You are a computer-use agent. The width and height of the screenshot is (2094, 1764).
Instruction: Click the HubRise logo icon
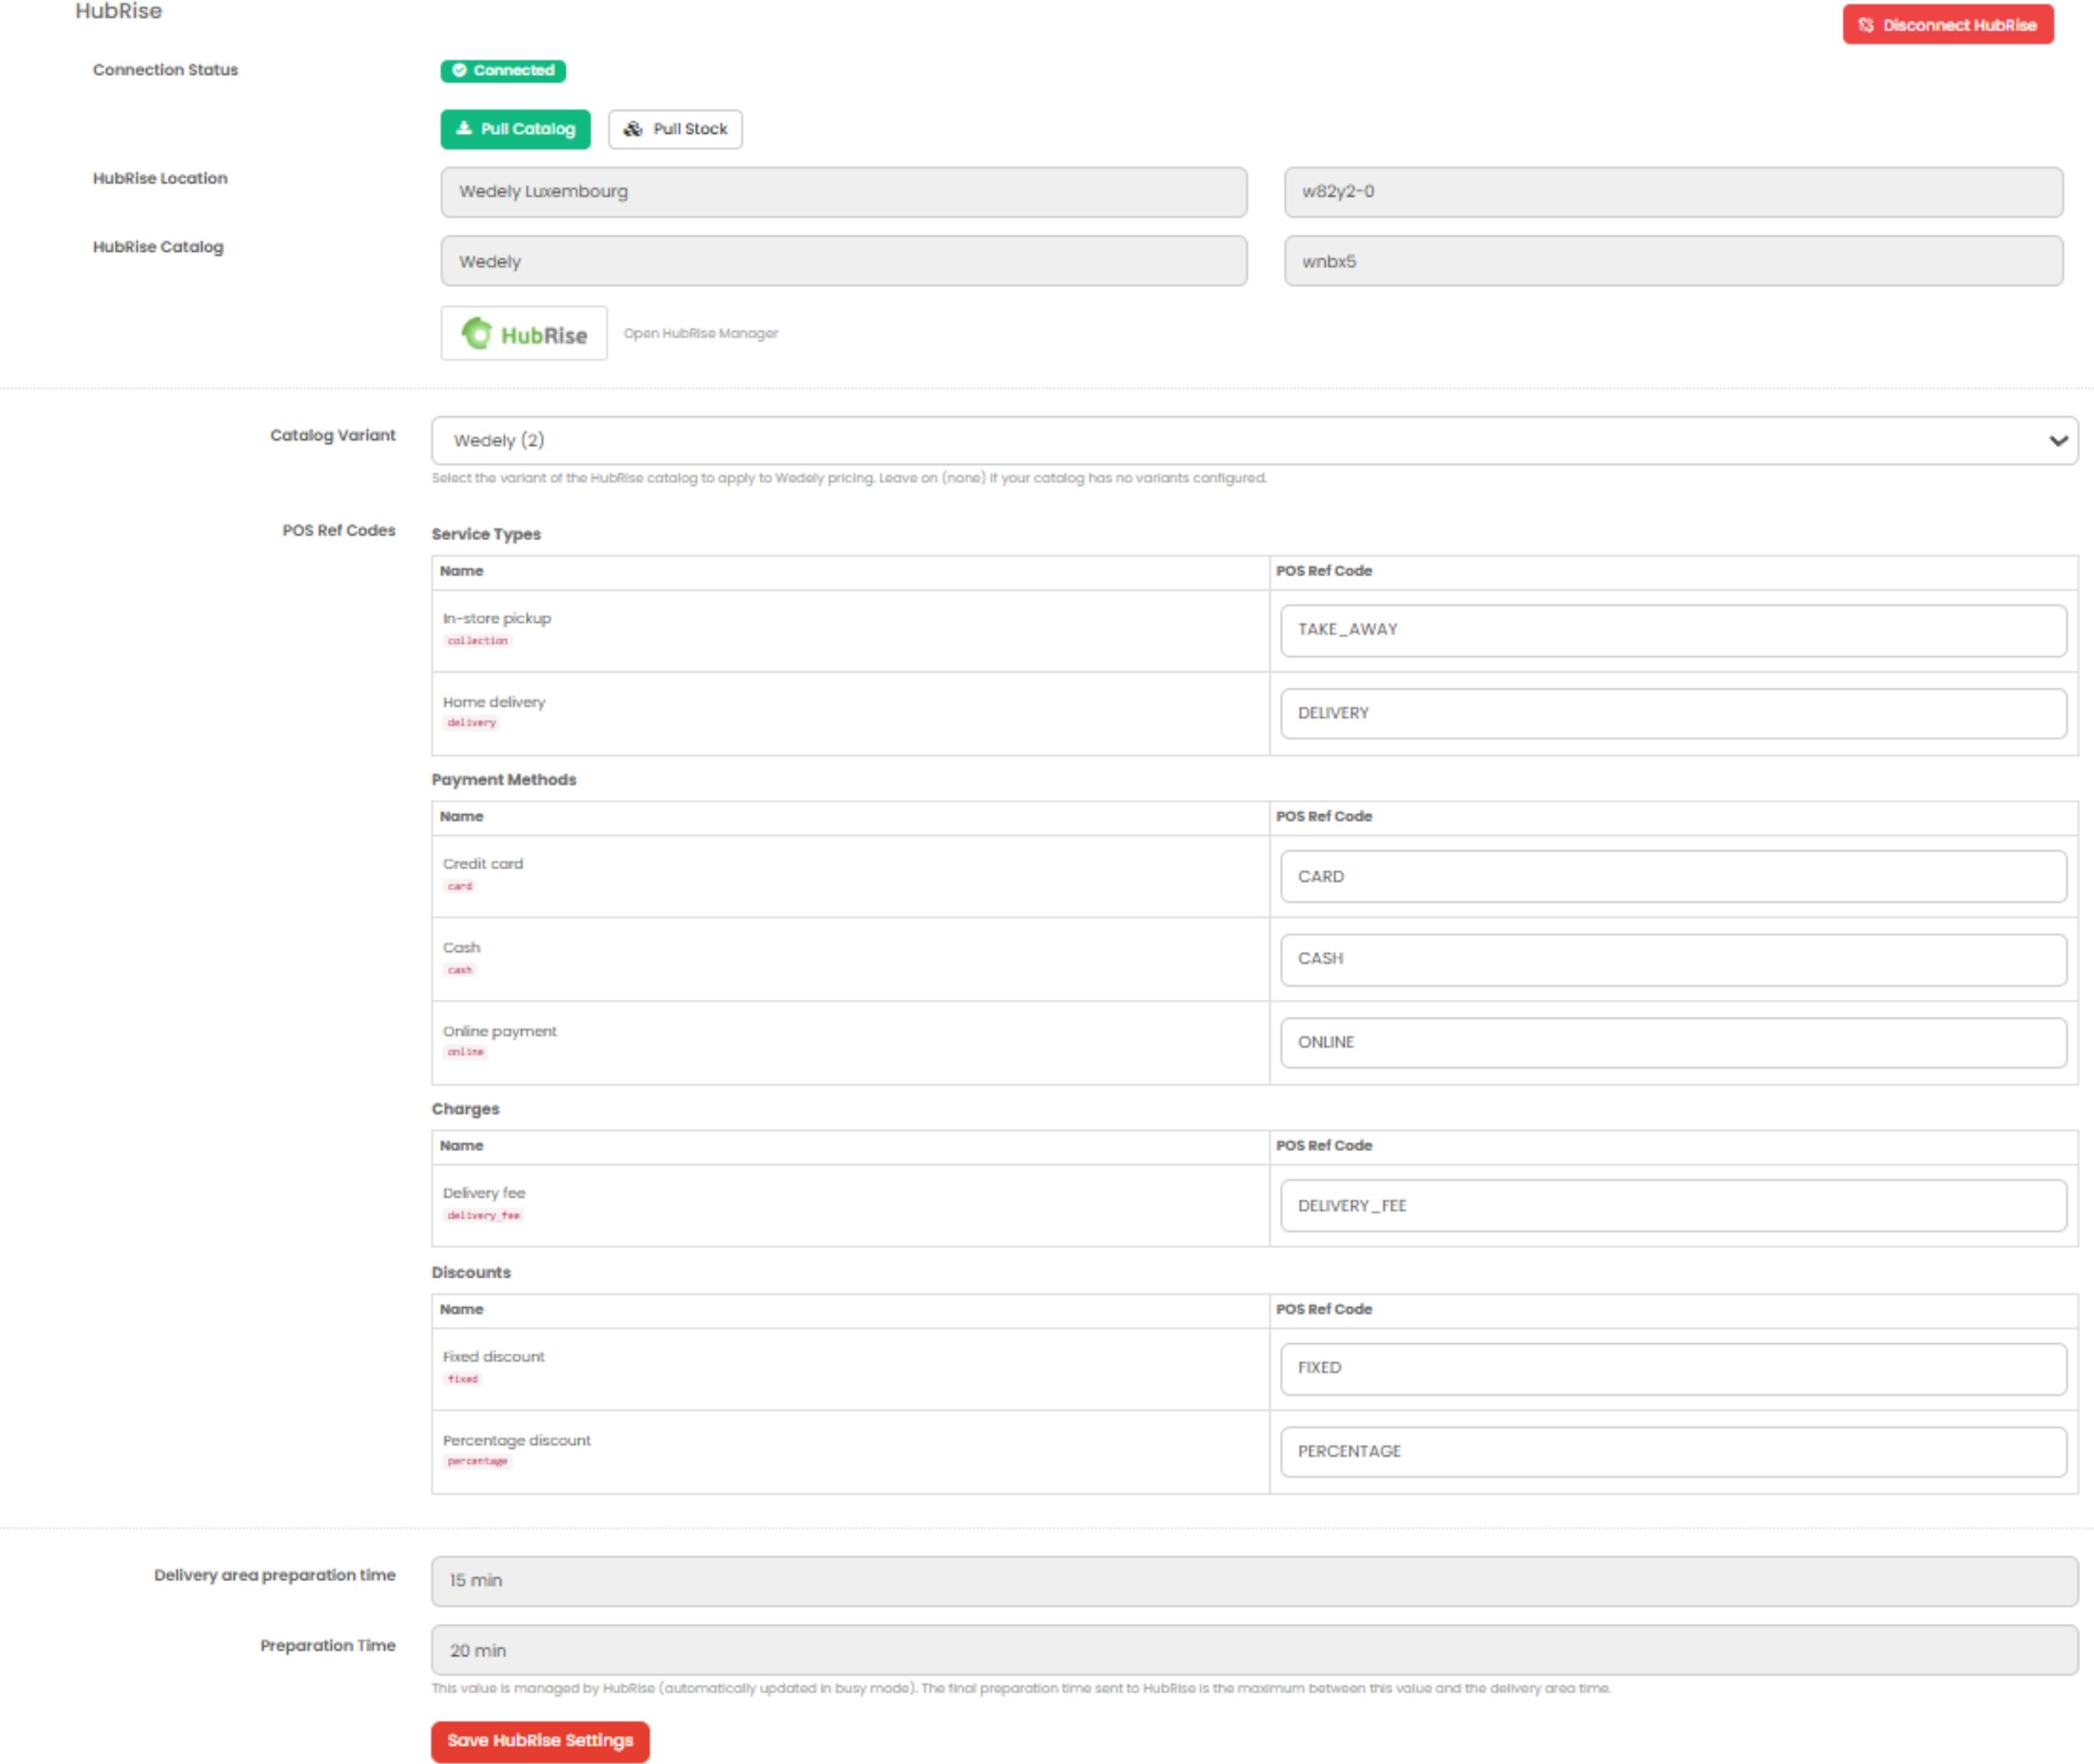pyautogui.click(x=477, y=333)
